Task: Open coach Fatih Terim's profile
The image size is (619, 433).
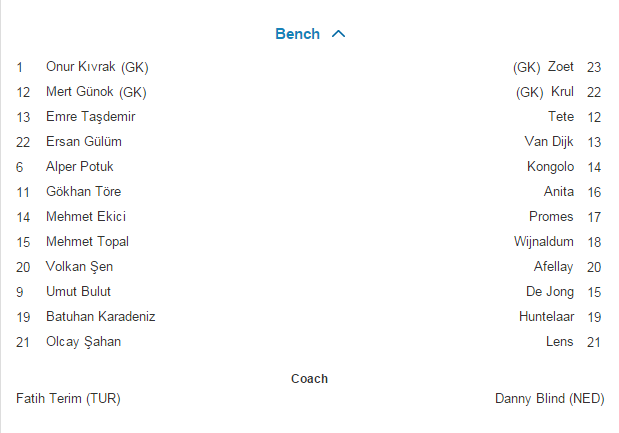Action: pyautogui.click(x=68, y=398)
